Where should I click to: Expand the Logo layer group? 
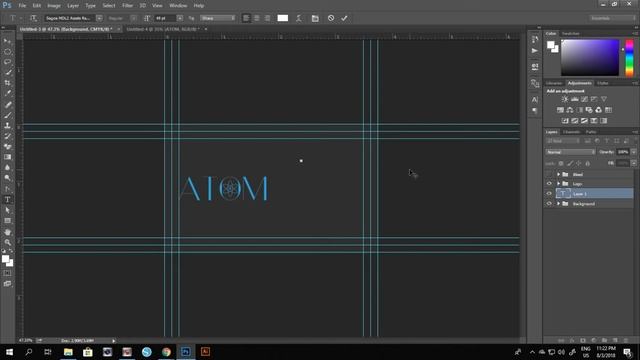[x=558, y=184]
